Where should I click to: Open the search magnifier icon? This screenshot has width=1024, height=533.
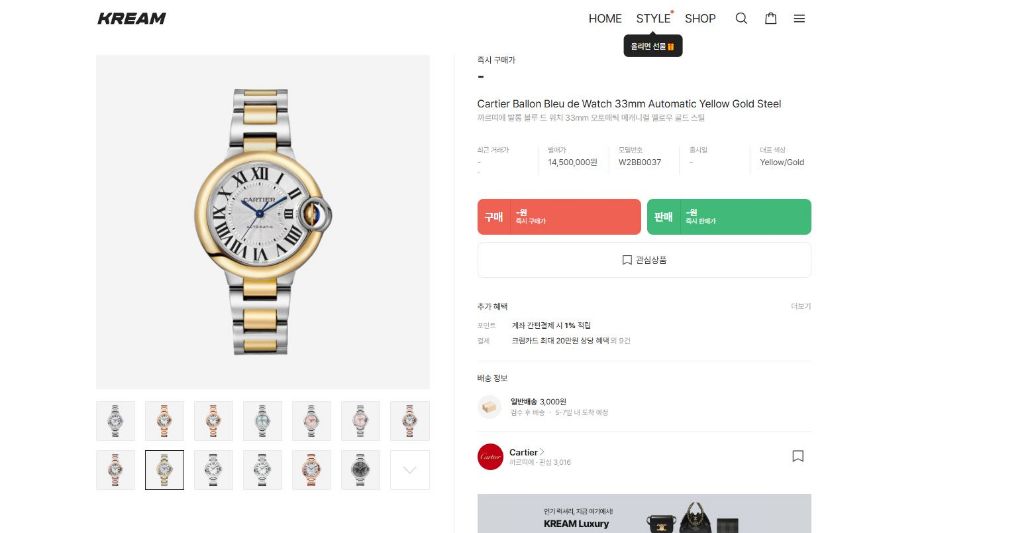(x=741, y=18)
